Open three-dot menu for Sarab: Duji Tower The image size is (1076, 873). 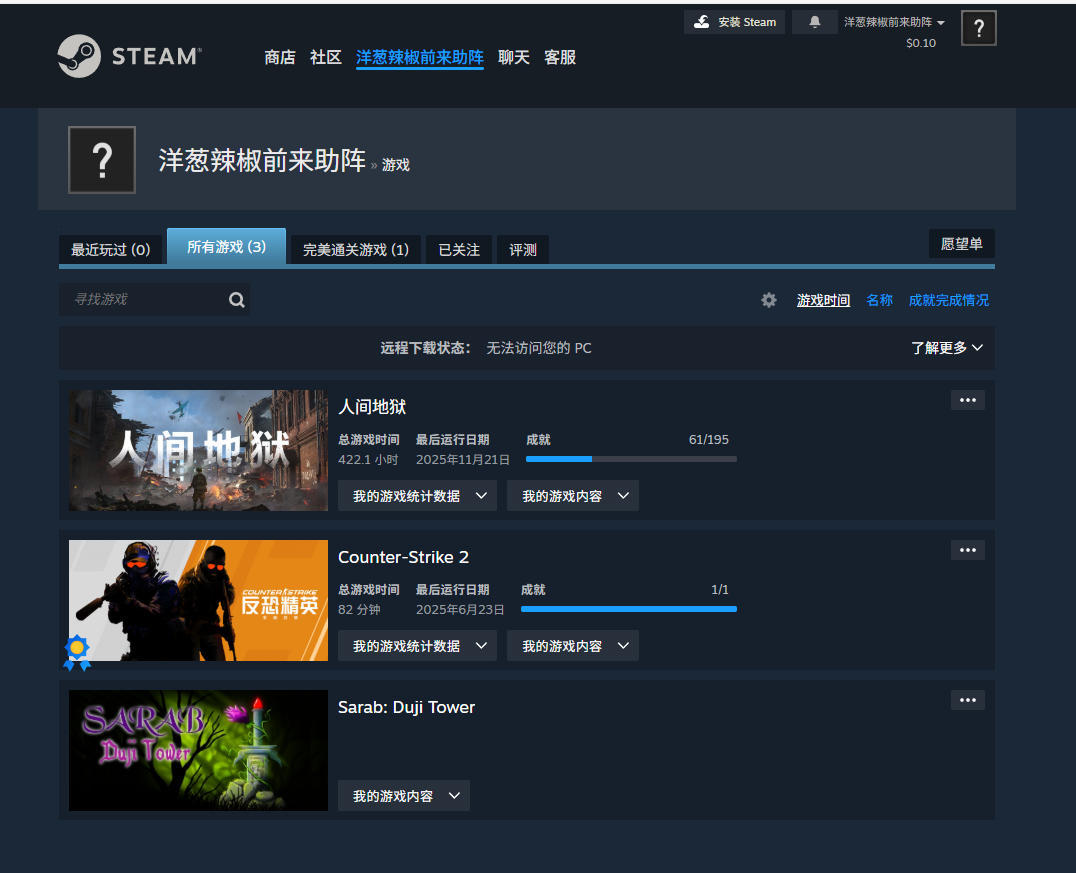pos(967,700)
